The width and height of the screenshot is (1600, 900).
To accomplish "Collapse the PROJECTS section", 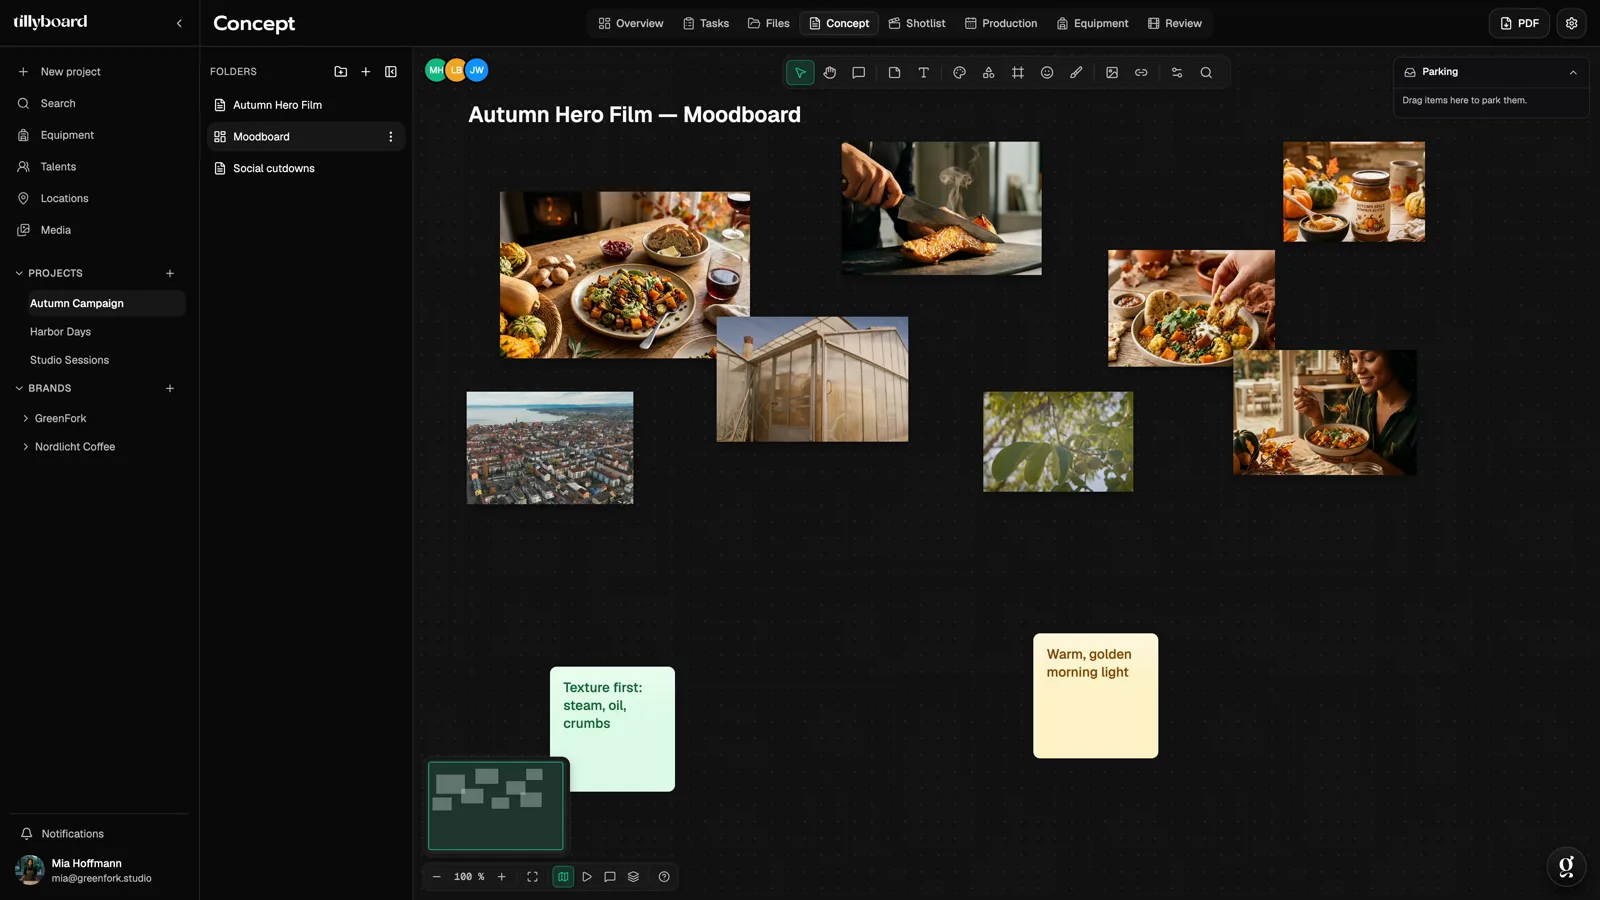I will click(x=19, y=273).
